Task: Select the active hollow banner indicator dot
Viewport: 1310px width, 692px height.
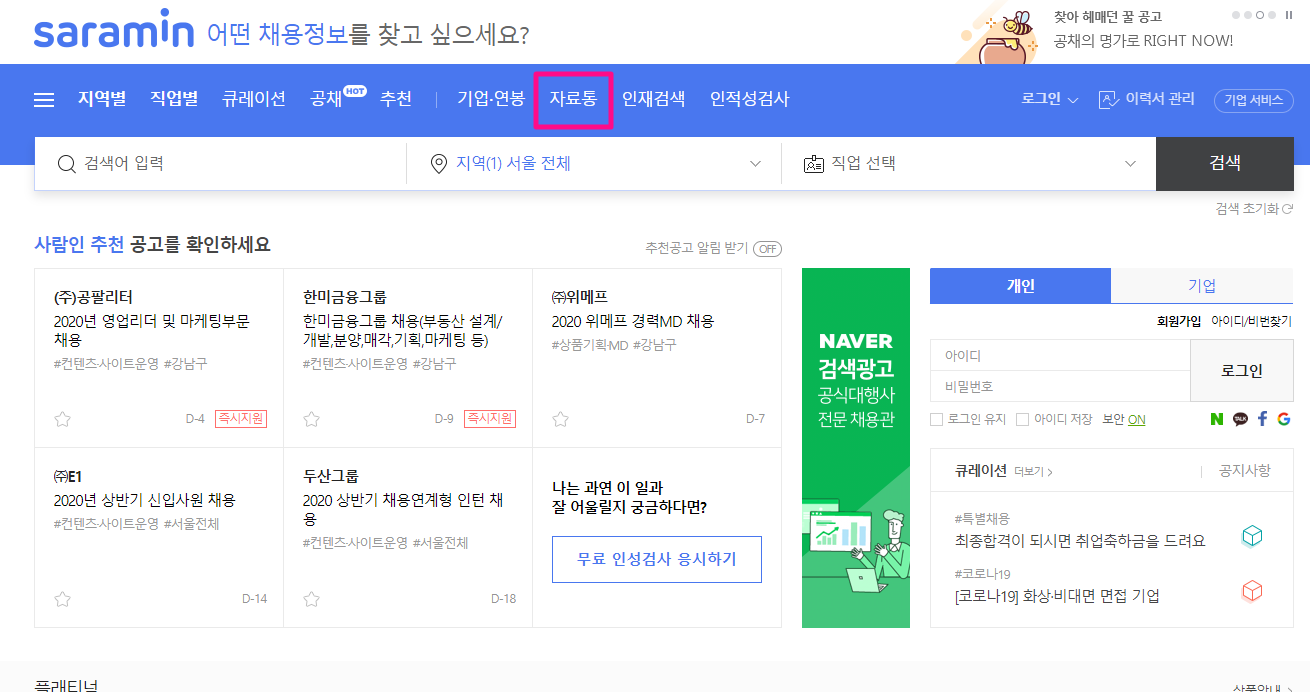Action: 1262,15
